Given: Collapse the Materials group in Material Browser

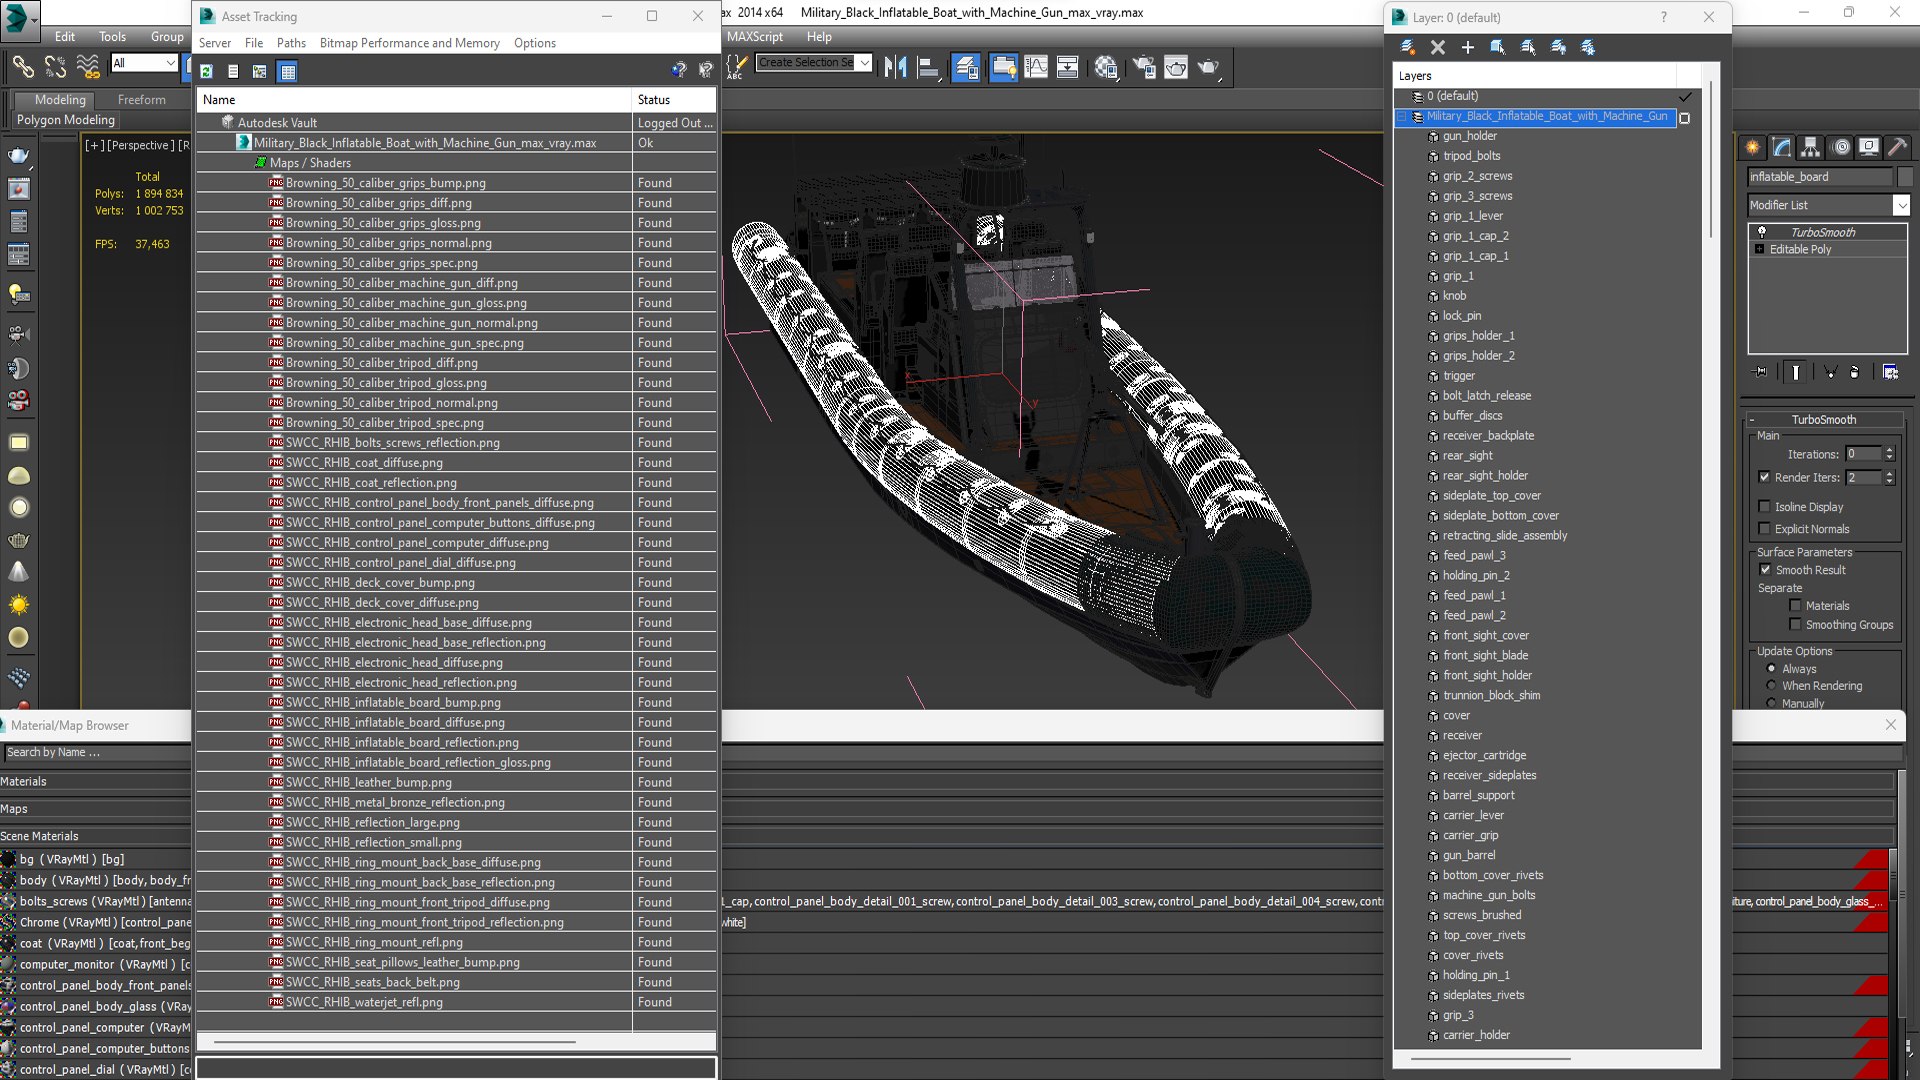Looking at the screenshot, I should (23, 781).
